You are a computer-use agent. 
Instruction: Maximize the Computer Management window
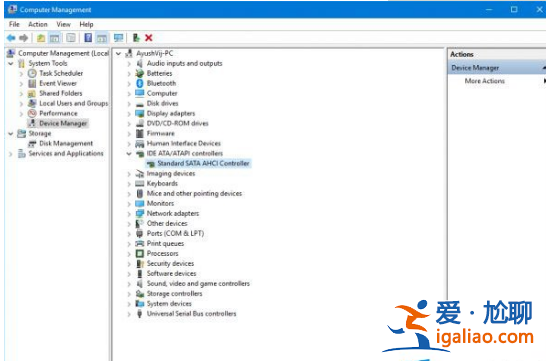click(x=514, y=9)
